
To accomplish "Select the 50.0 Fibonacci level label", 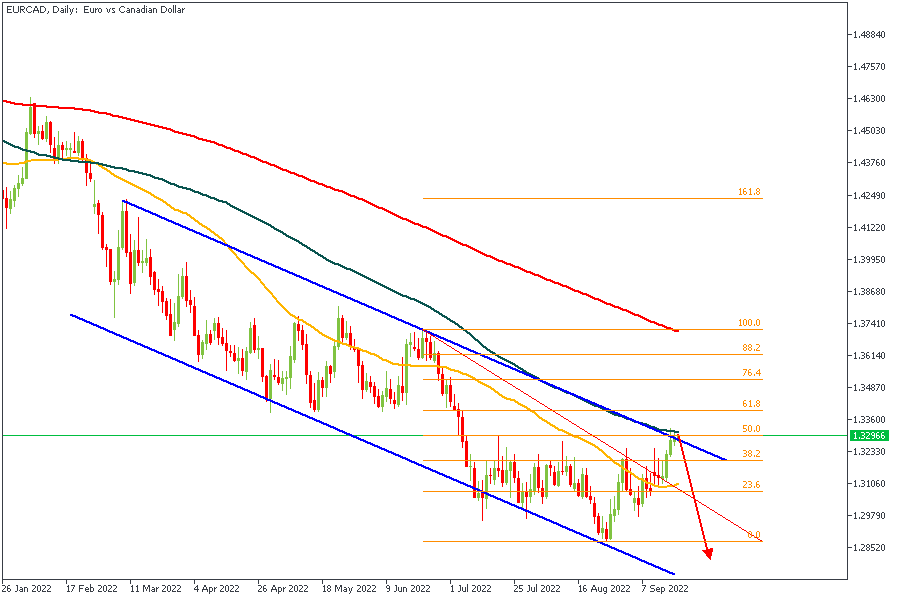I will pyautogui.click(x=750, y=429).
